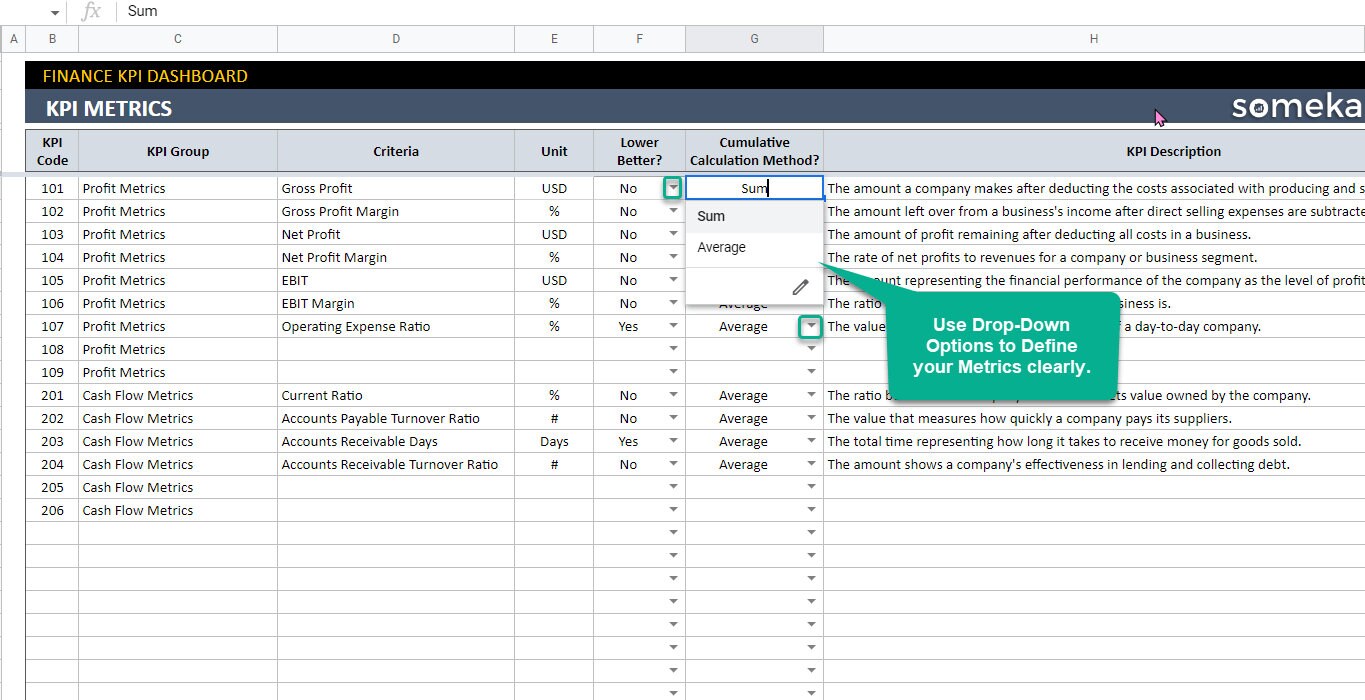The width and height of the screenshot is (1365, 700).
Task: Click description of Net Profit row
Action: pos(1039,234)
